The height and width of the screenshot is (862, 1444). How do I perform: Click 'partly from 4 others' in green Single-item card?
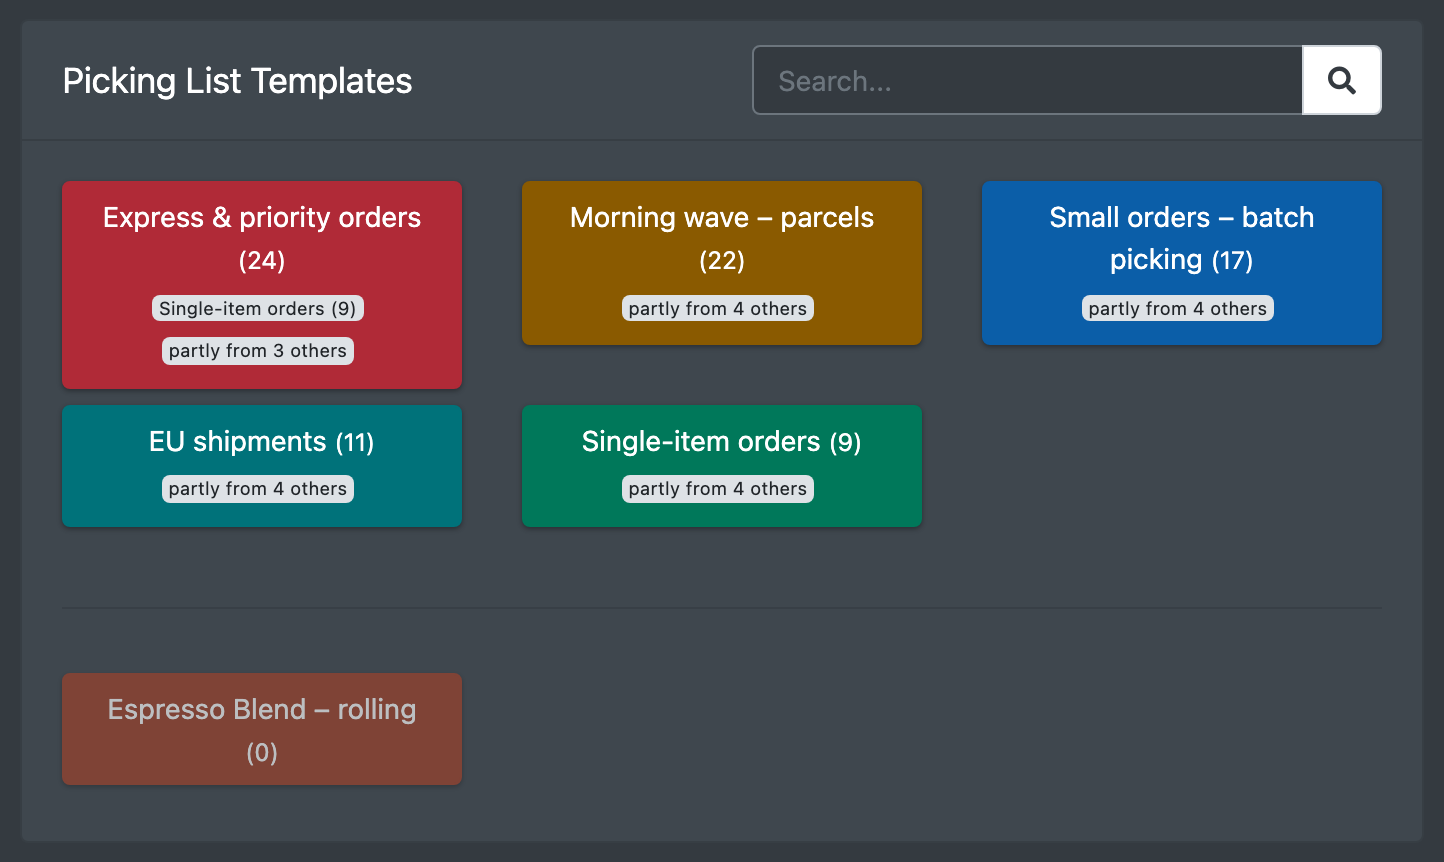[x=718, y=489]
